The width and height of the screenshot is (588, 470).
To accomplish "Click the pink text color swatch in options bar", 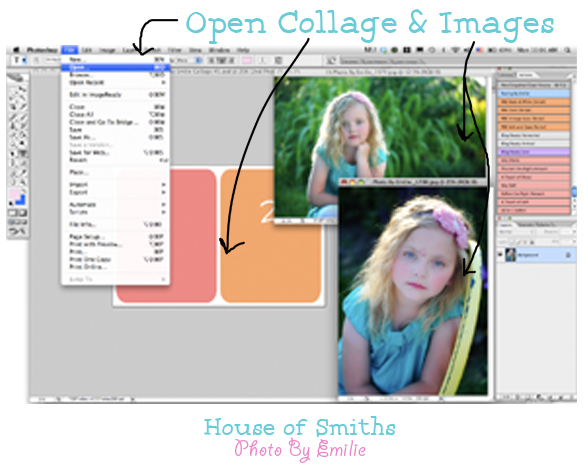I will 246,60.
